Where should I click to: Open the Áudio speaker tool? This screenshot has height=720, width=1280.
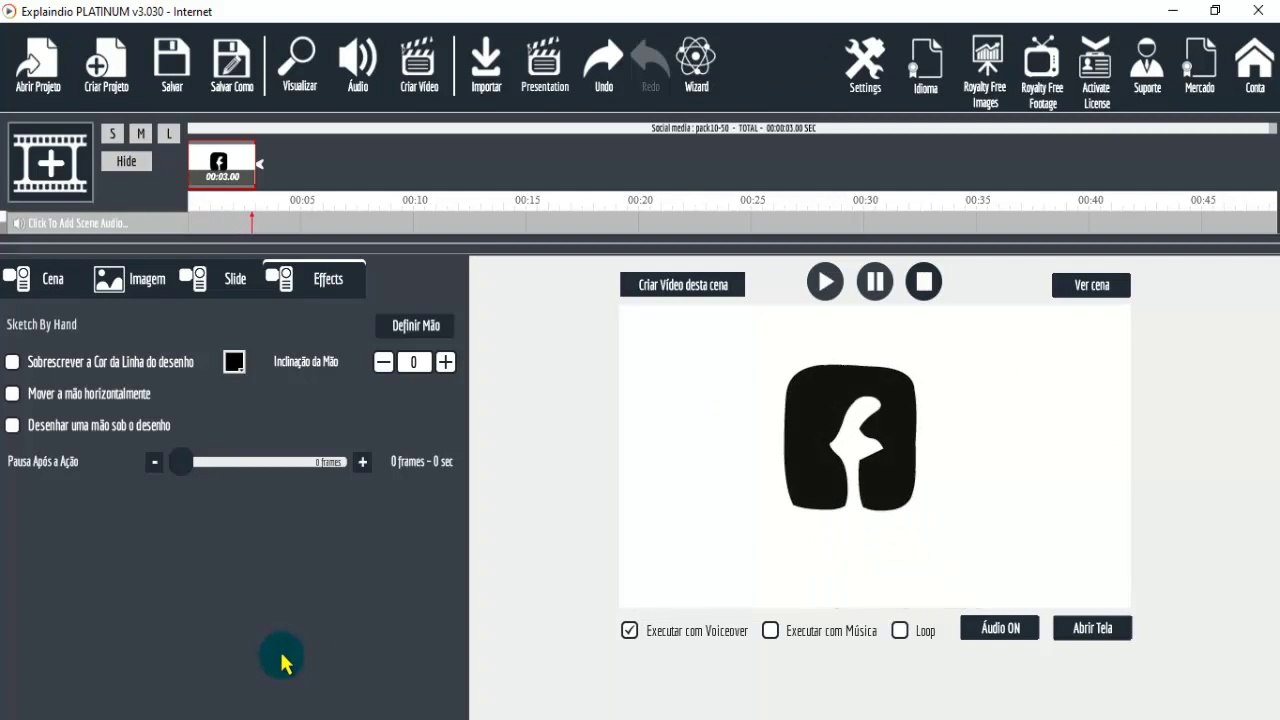click(358, 66)
